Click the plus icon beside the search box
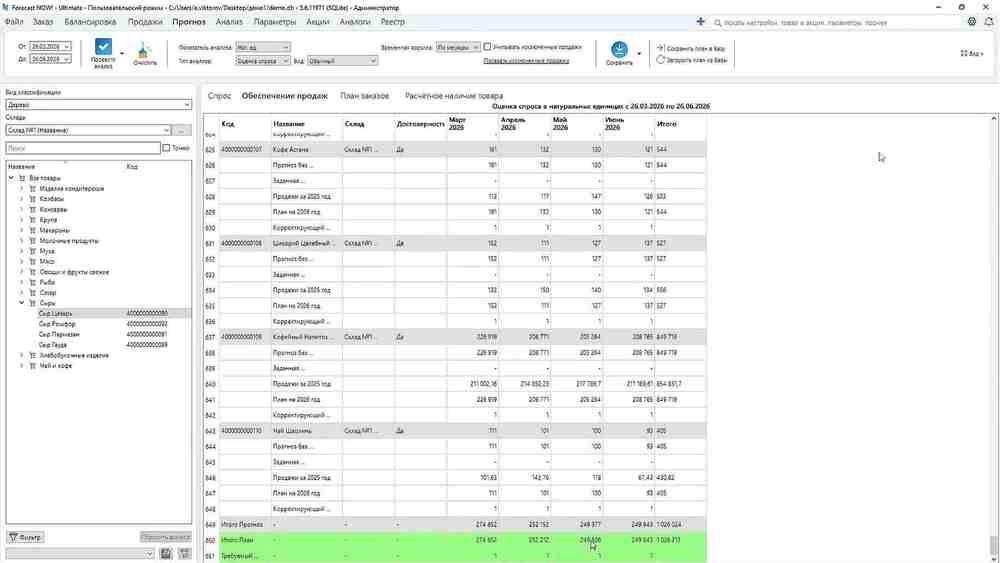The image size is (1000, 563). pos(700,22)
